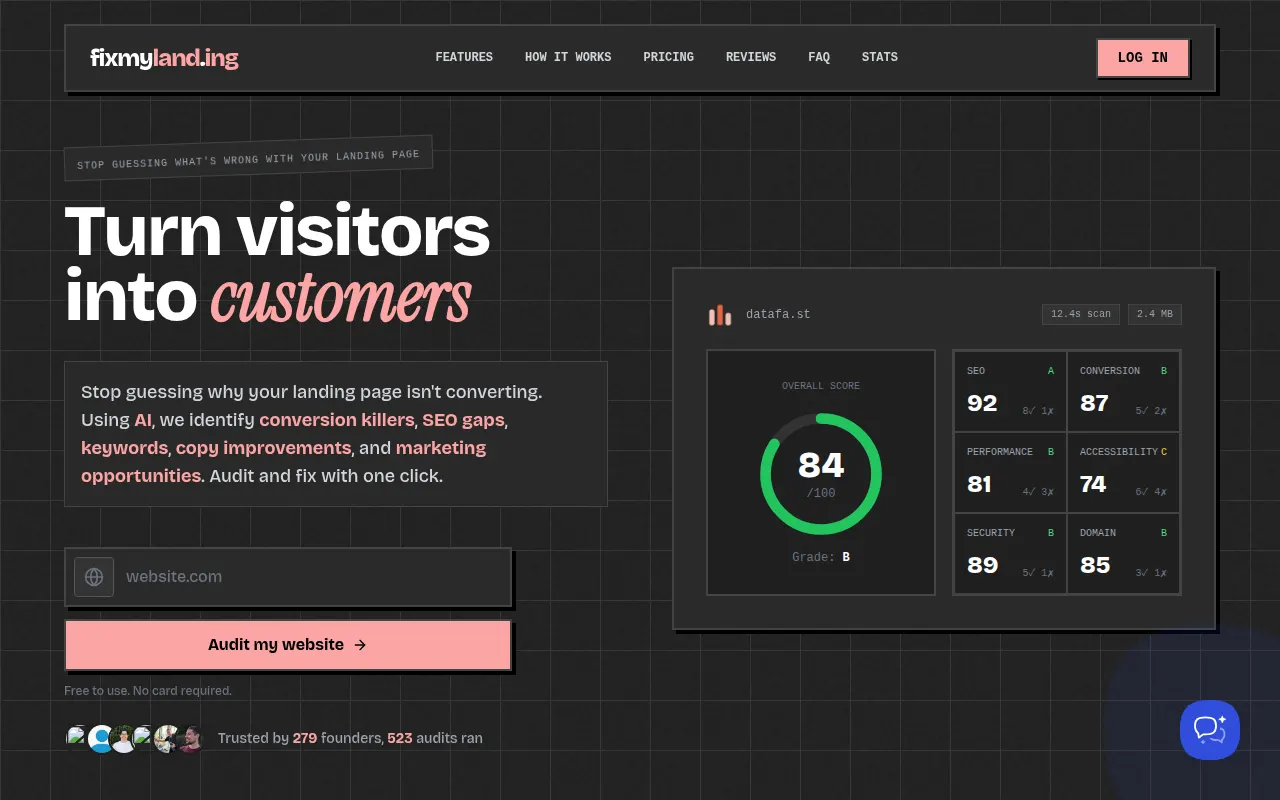The height and width of the screenshot is (800, 1280).
Task: Click the Log In button
Action: click(x=1143, y=58)
